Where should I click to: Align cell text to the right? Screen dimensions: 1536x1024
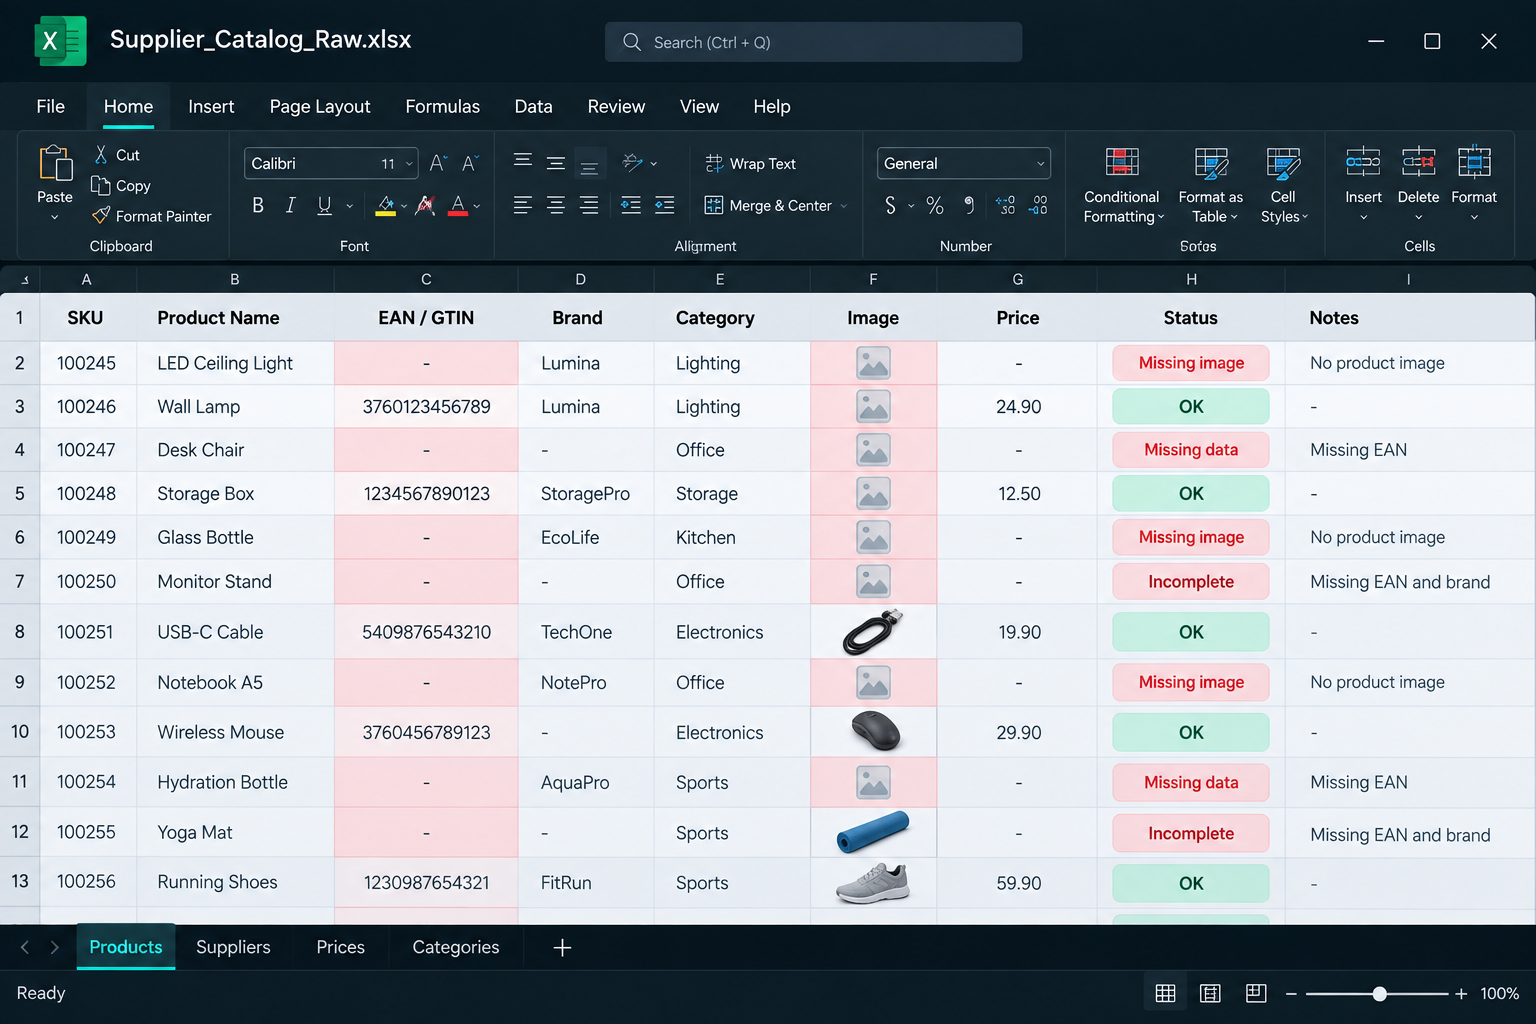[590, 205]
